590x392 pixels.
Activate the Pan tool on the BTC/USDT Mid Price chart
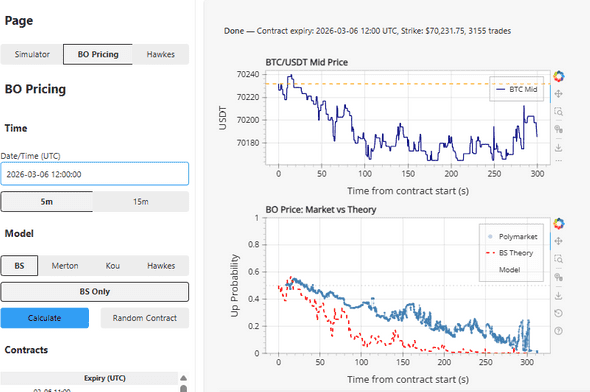[558, 94]
